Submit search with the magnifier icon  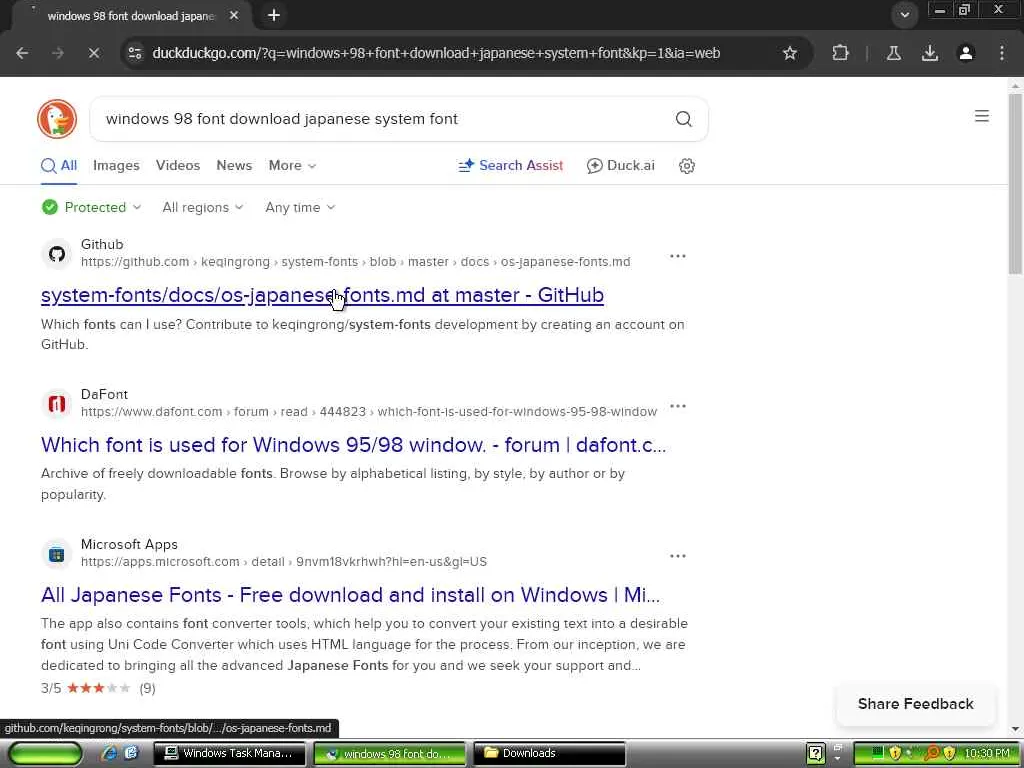tap(683, 119)
